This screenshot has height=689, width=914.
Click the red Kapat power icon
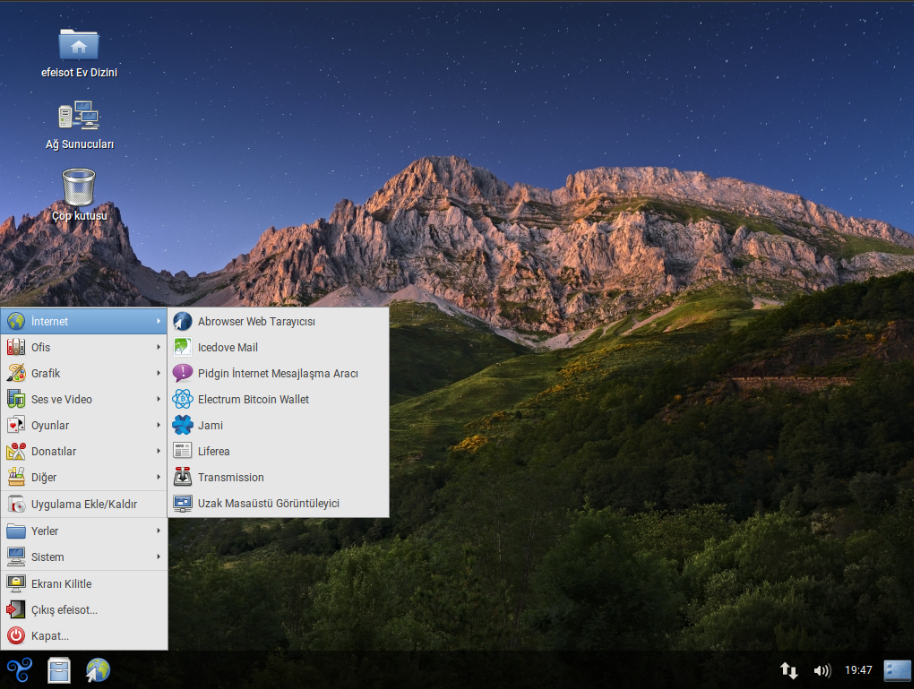[x=16, y=635]
